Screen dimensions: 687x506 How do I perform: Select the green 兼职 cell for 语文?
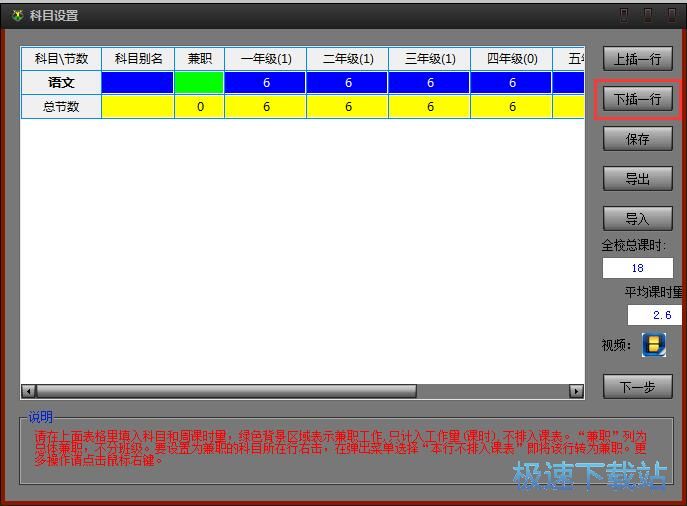click(x=199, y=82)
